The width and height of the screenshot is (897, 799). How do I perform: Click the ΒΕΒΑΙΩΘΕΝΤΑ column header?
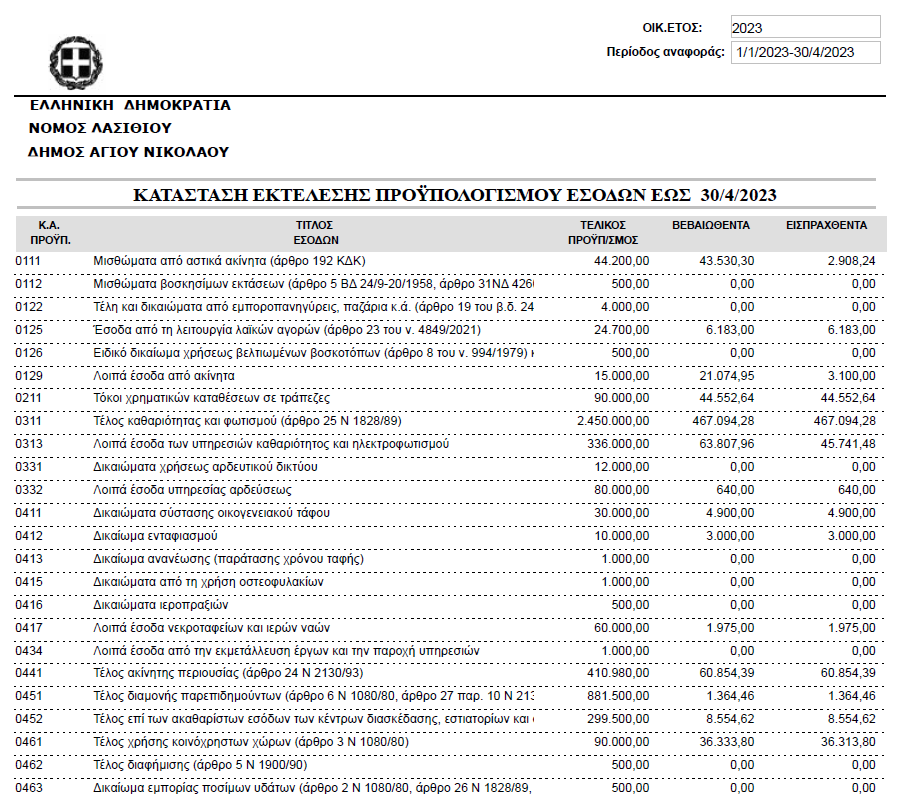[x=710, y=226]
